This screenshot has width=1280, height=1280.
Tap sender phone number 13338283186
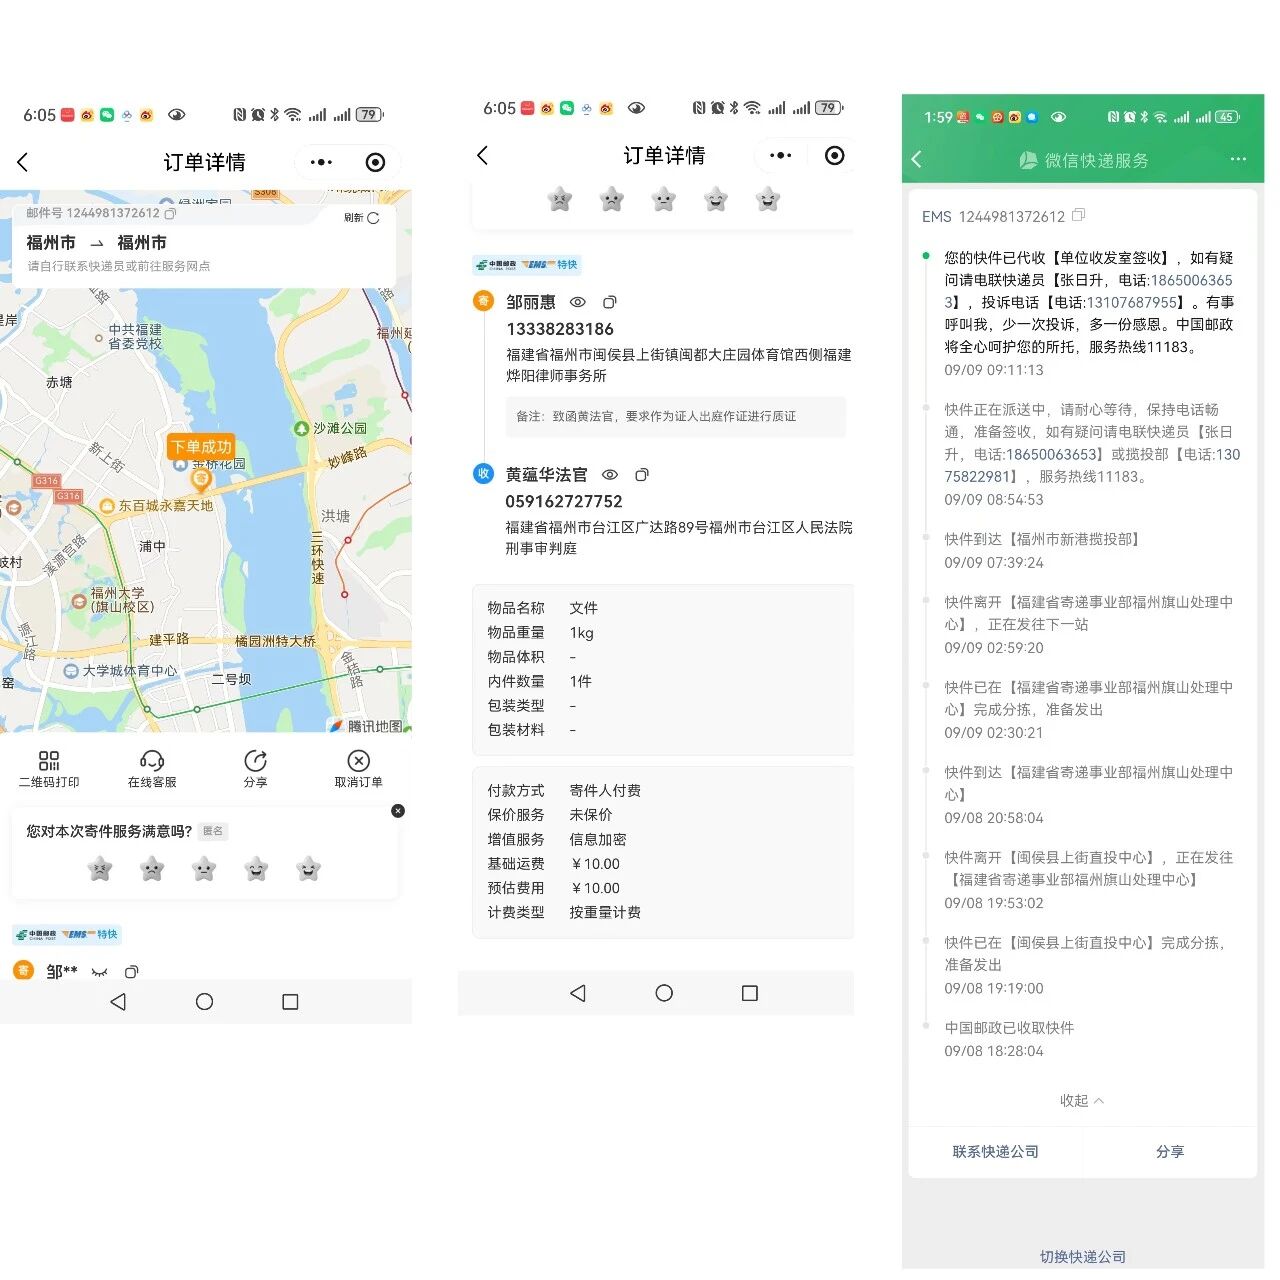coord(560,329)
